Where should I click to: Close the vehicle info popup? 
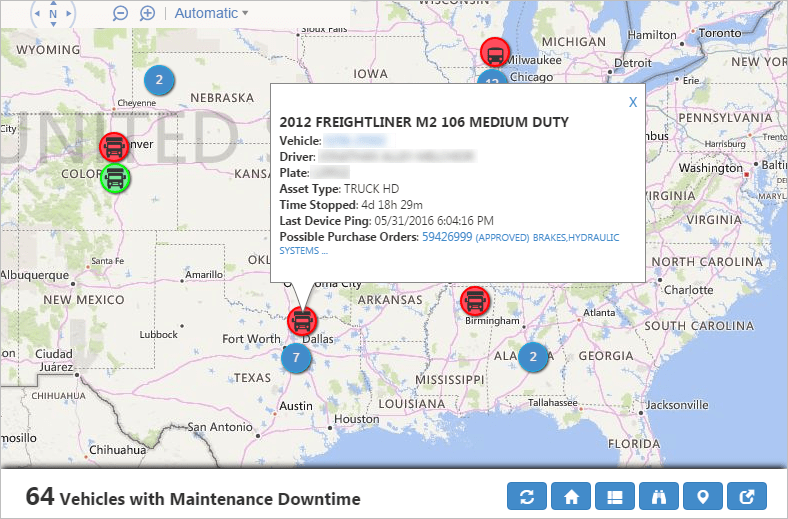(633, 102)
